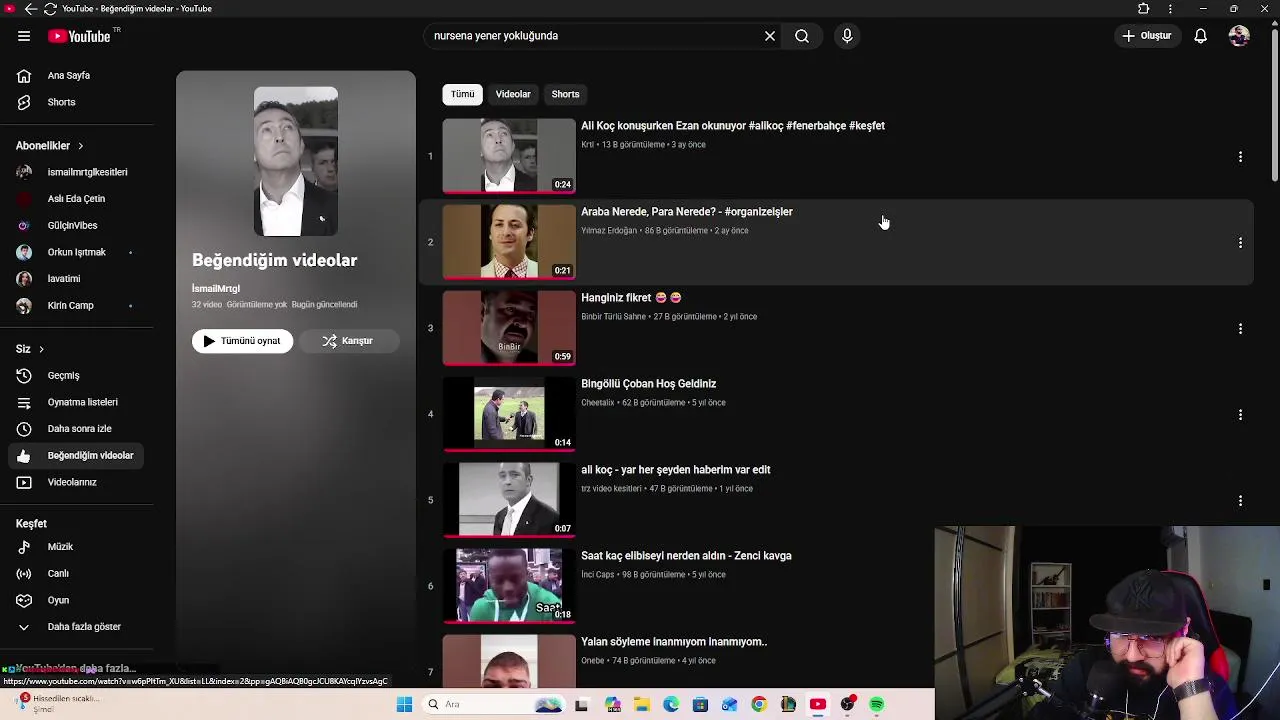Viewport: 1280px width, 720px height.
Task: Open the account avatar menu
Action: click(1239, 36)
